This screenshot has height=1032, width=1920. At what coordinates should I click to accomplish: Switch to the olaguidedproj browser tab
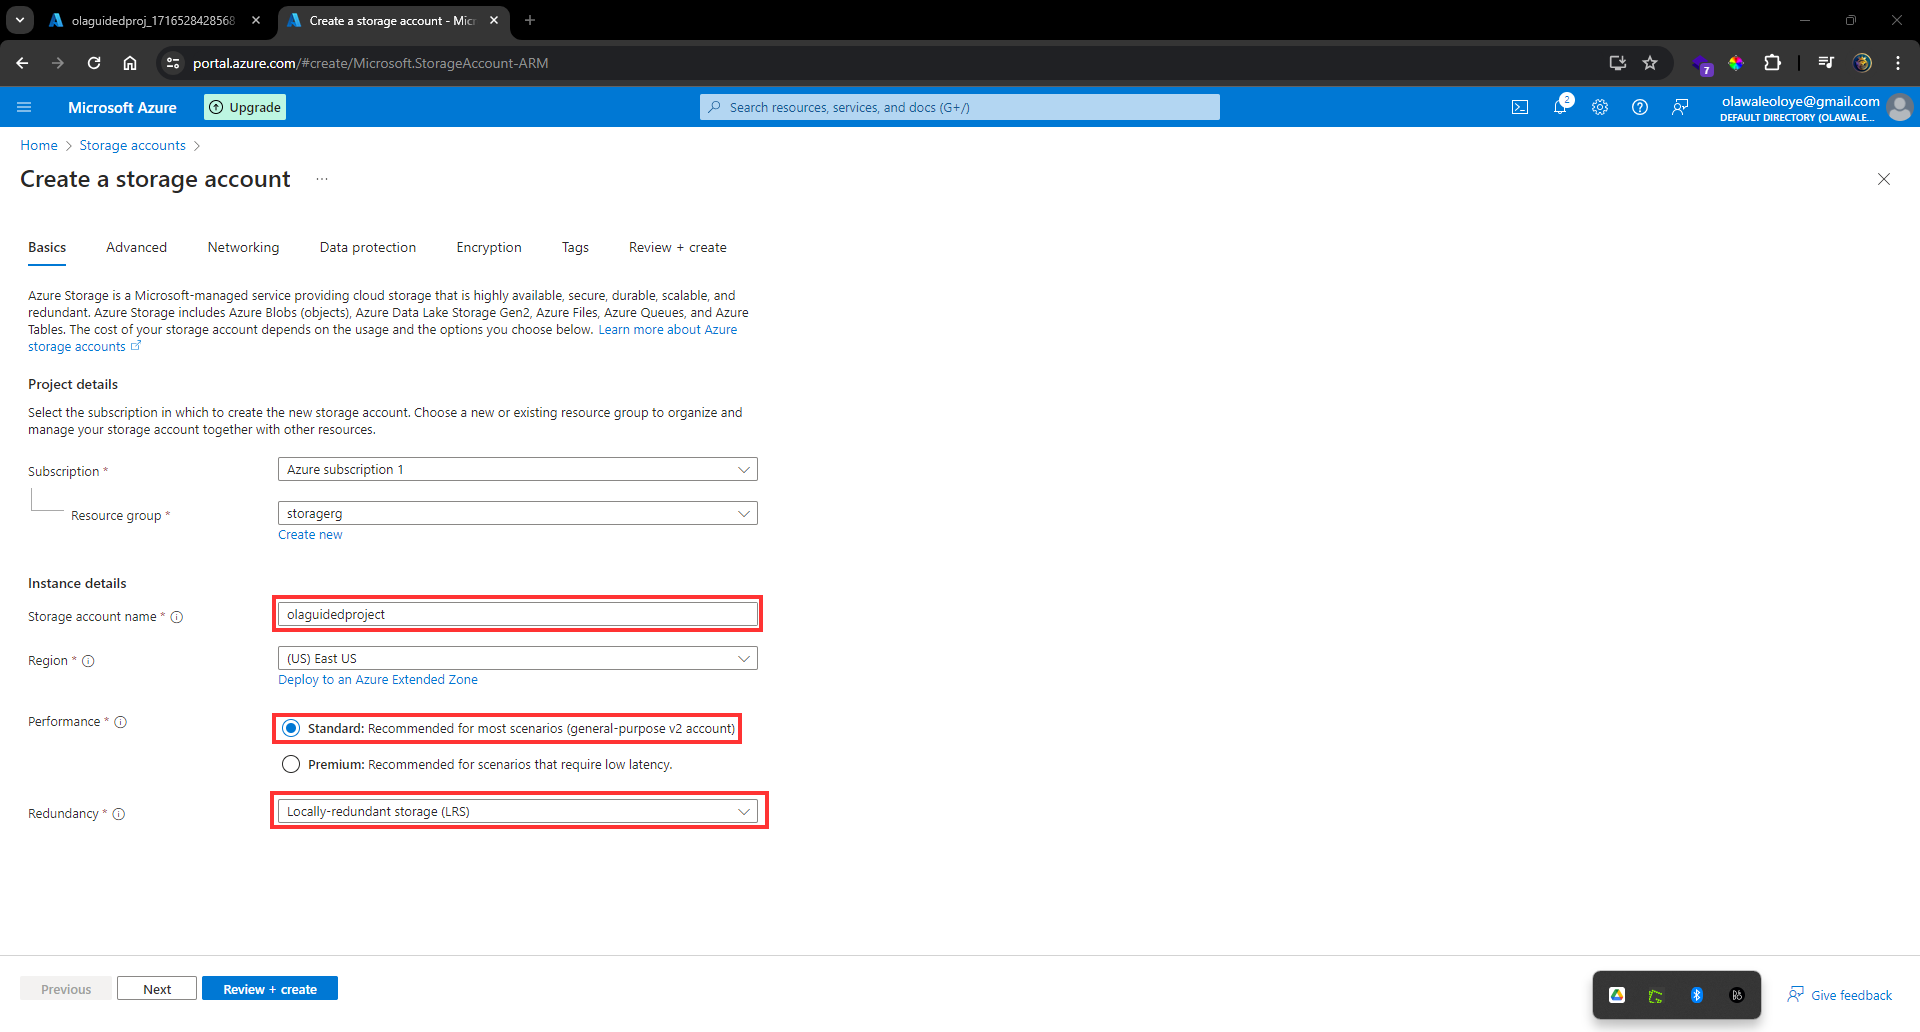coord(153,20)
